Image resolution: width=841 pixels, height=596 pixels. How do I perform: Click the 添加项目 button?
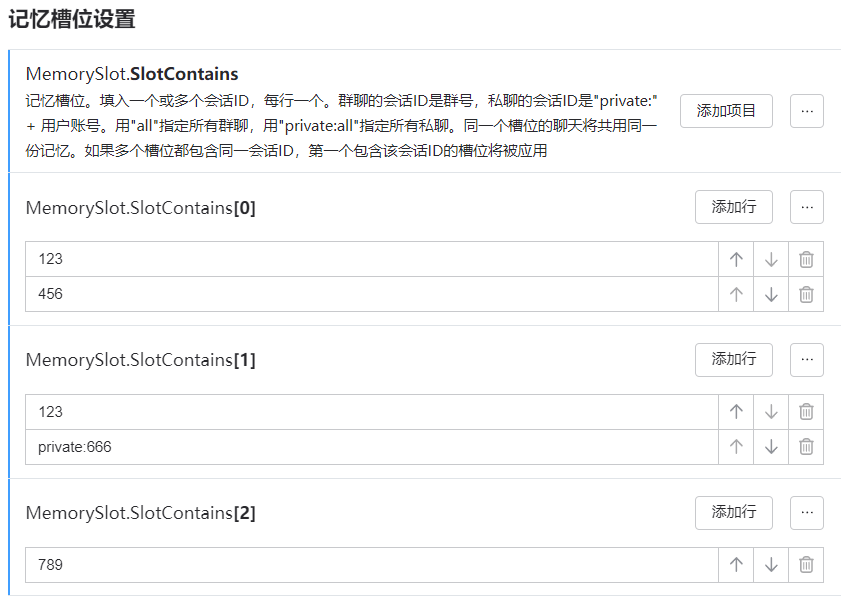coord(726,111)
